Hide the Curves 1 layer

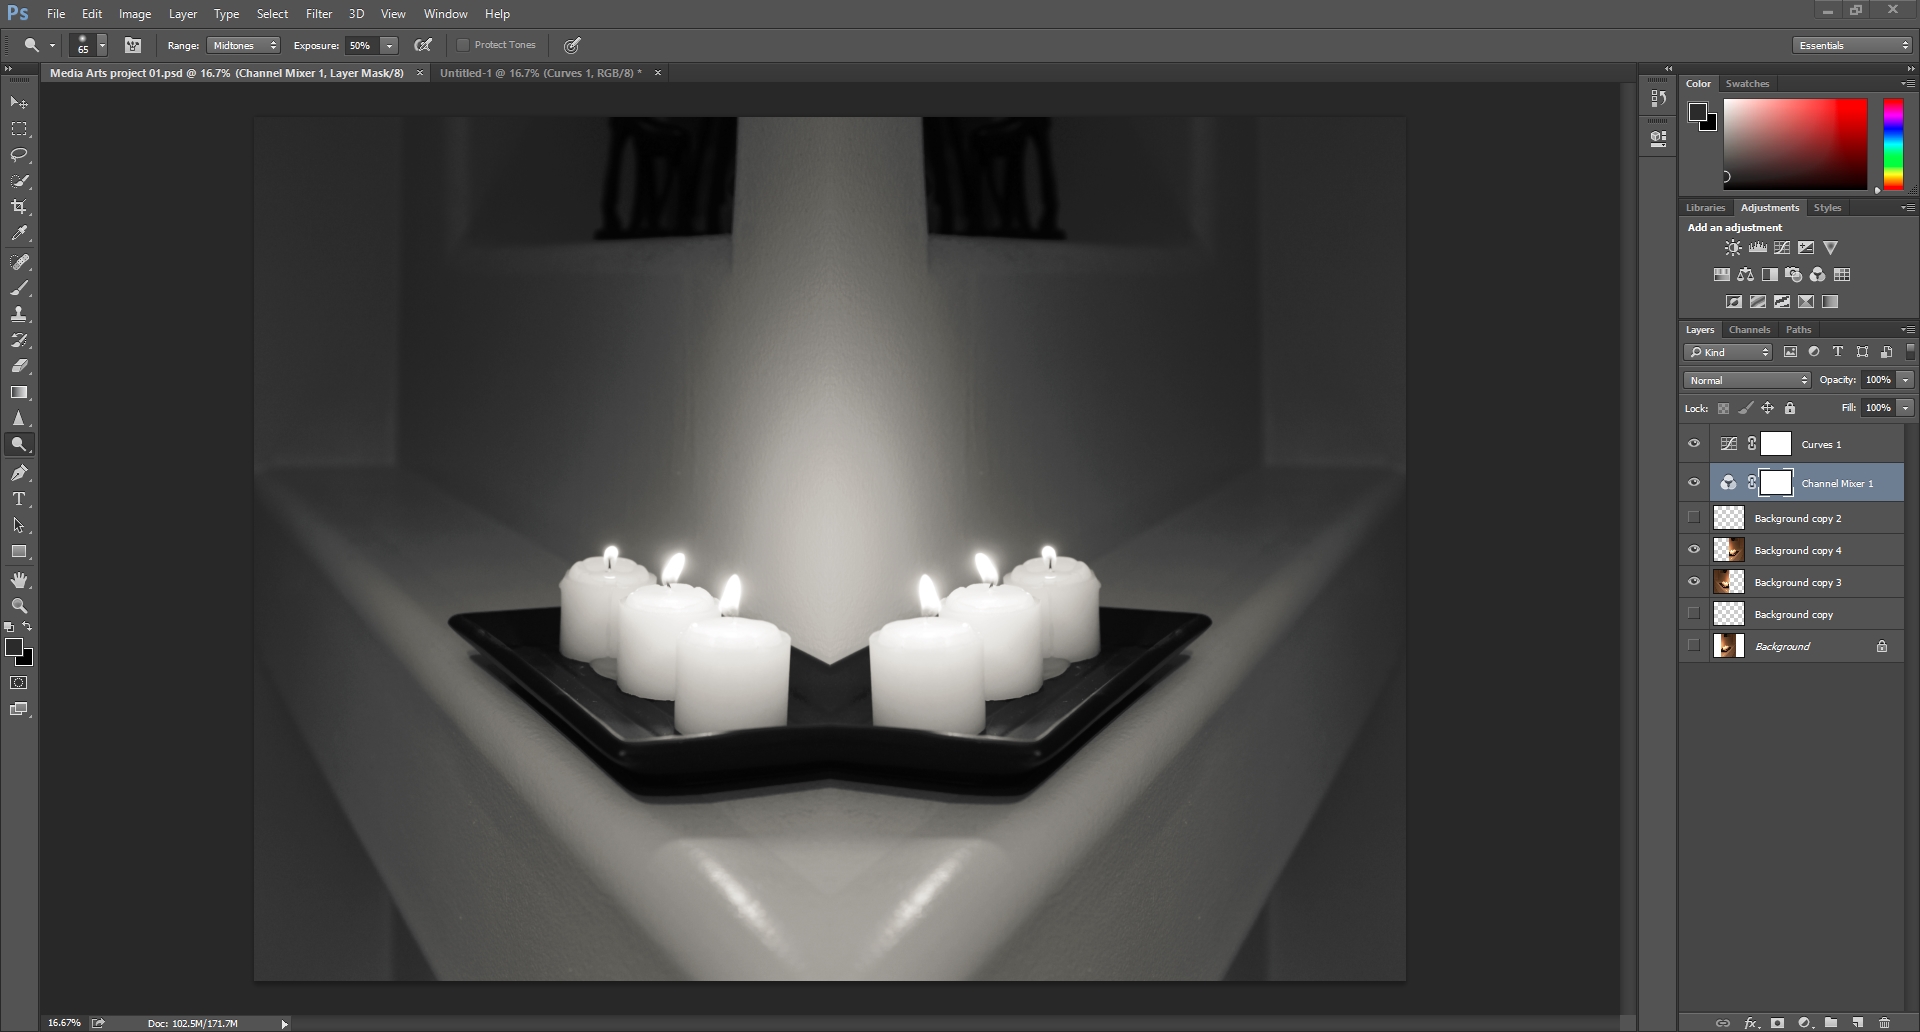[1694, 444]
